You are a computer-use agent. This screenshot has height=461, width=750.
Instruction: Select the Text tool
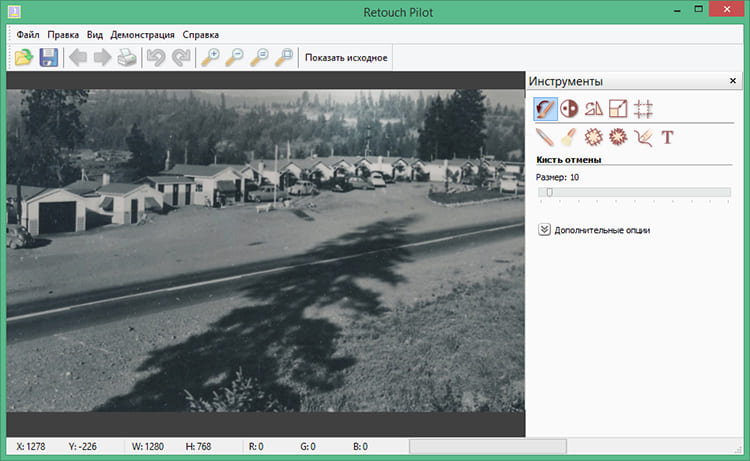click(x=667, y=138)
